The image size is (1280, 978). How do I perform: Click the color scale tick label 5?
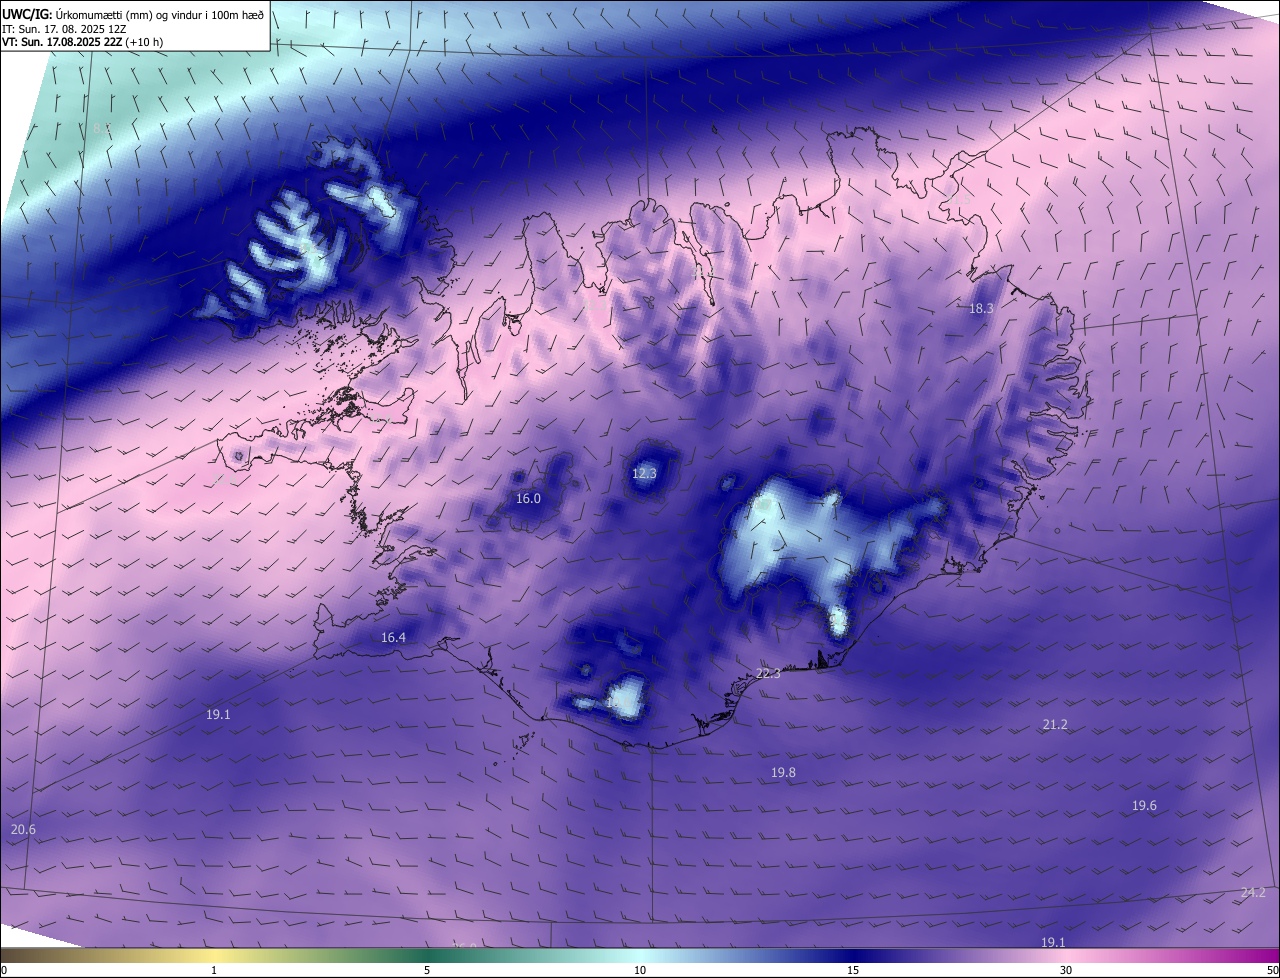pyautogui.click(x=427, y=970)
